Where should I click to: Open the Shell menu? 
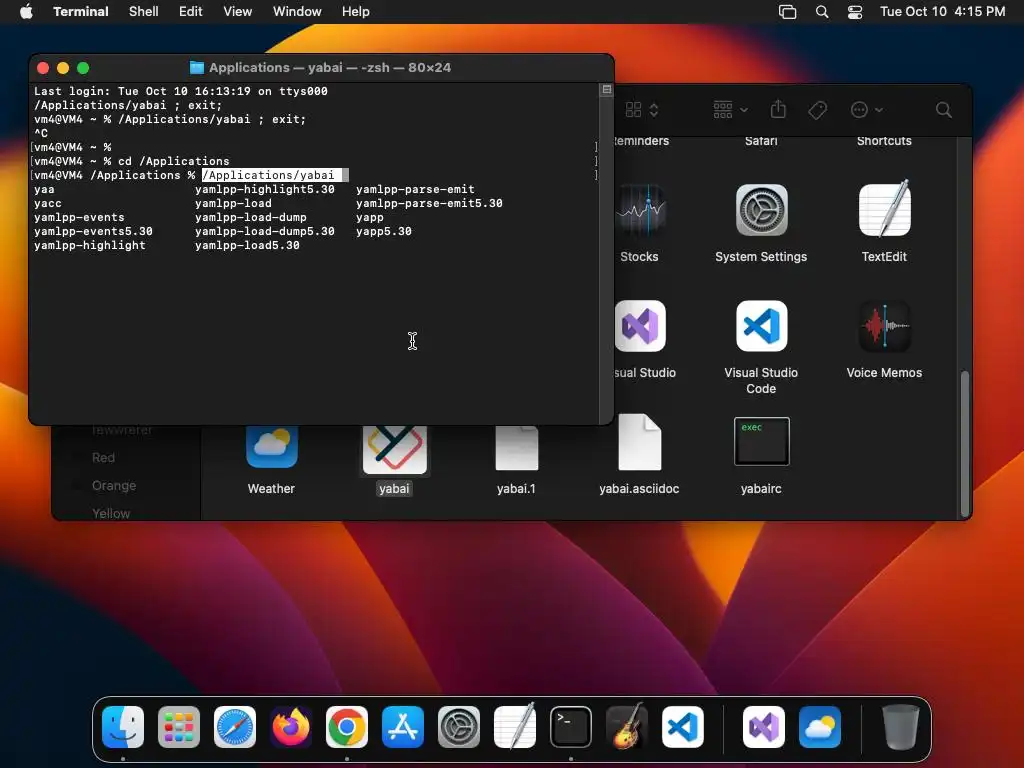point(144,11)
